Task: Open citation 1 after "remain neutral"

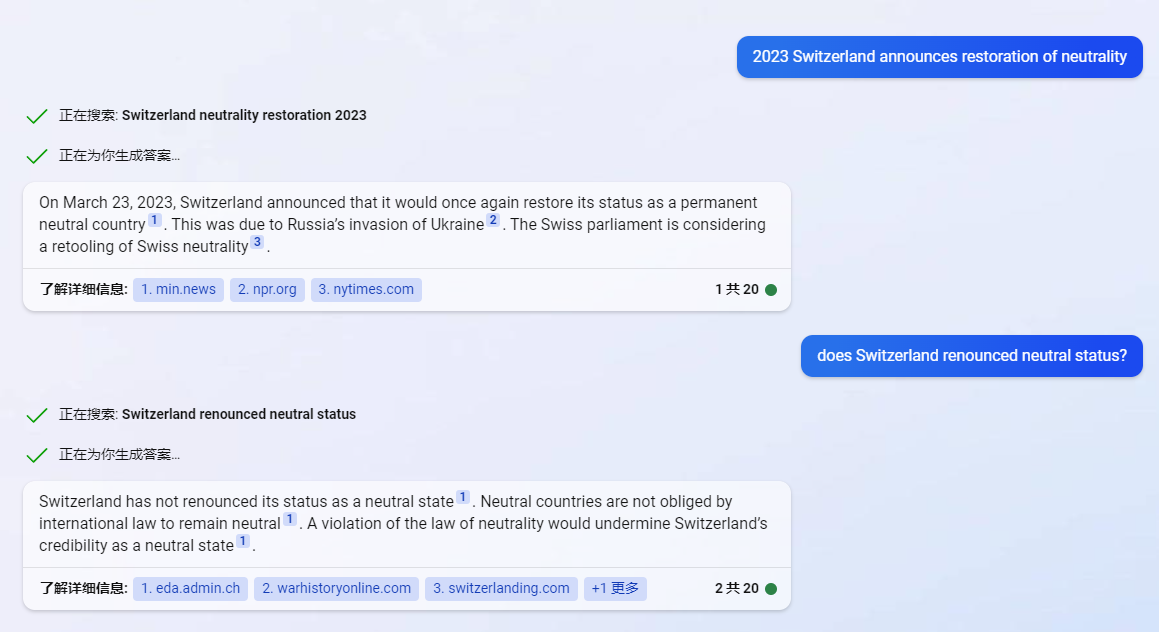Action: (x=290, y=519)
